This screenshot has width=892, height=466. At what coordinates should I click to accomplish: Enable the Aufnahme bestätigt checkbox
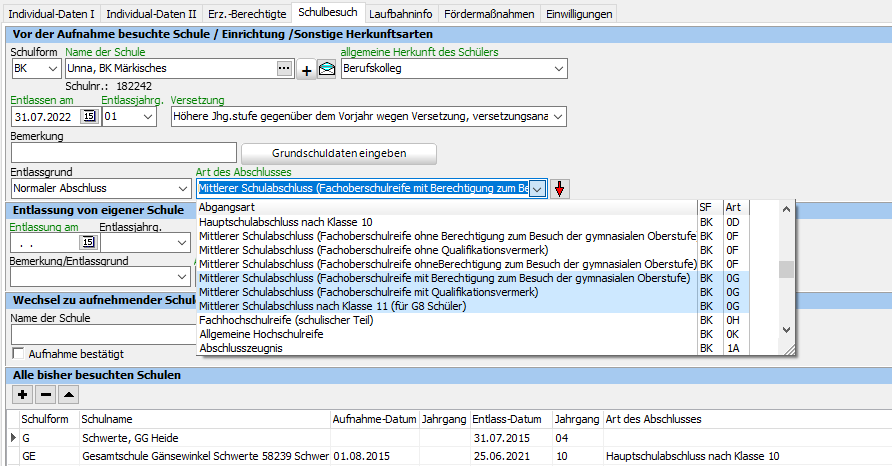[17, 354]
